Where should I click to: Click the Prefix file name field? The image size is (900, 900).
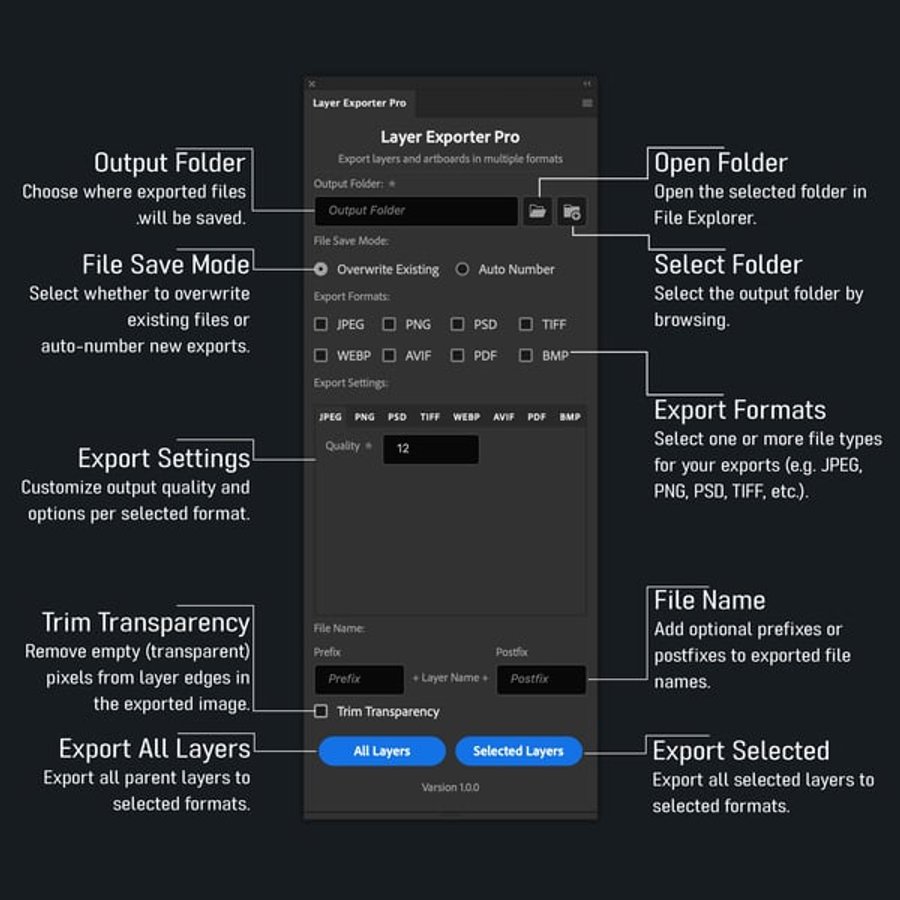(358, 680)
